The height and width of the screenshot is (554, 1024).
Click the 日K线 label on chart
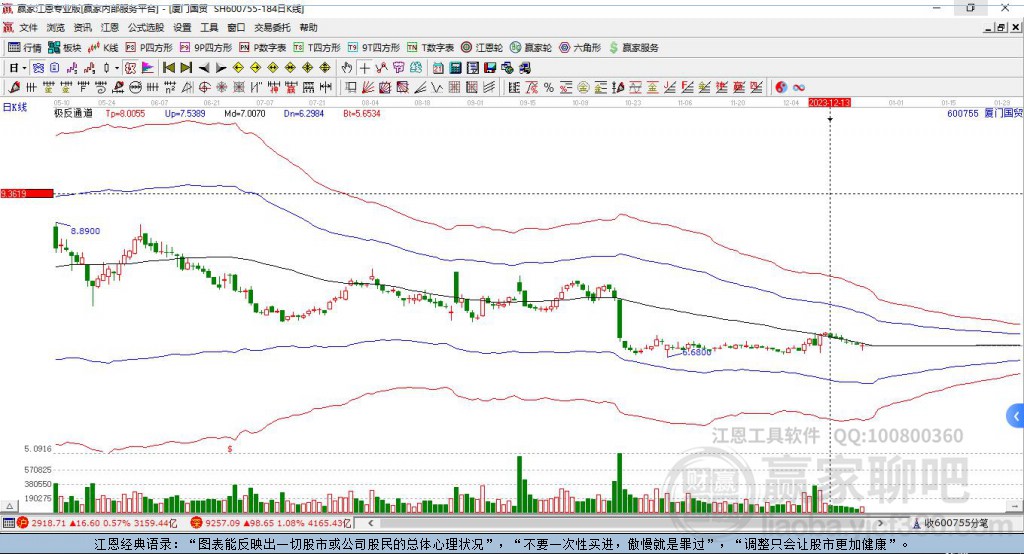15,106
